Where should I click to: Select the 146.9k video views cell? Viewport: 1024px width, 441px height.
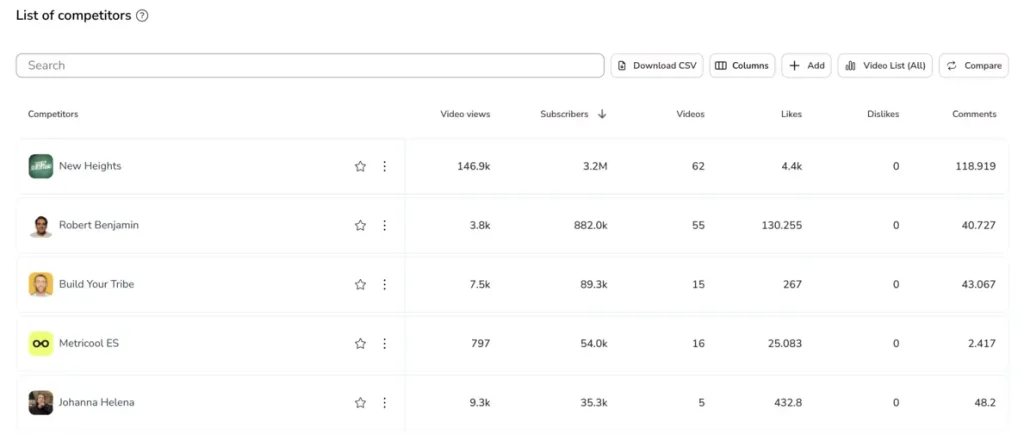click(473, 167)
